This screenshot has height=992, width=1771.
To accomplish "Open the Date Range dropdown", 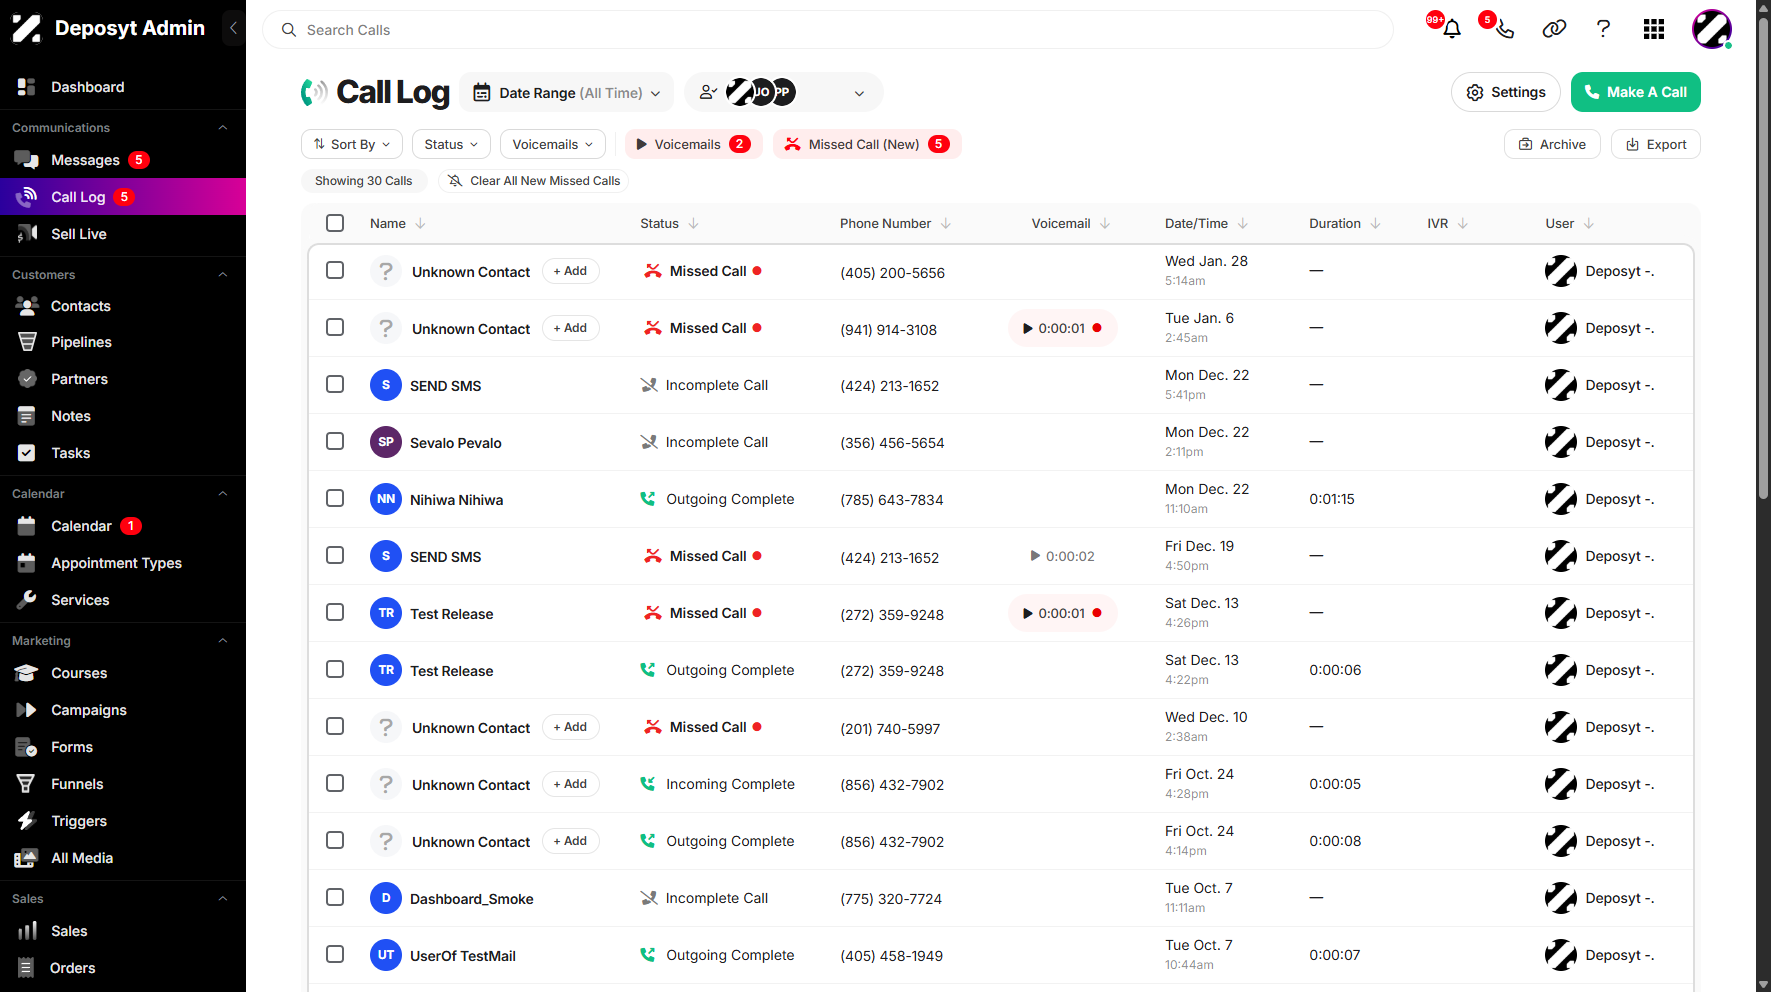I will (566, 92).
